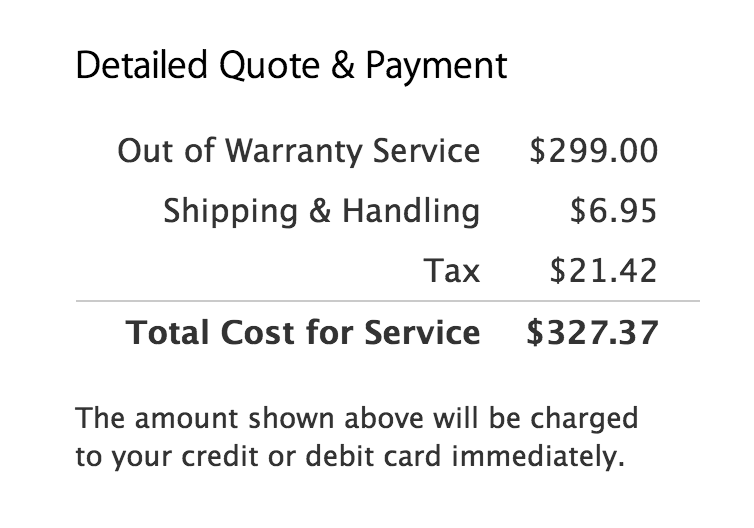Select the Out of Warranty Service label
754x528 pixels.
(x=299, y=151)
